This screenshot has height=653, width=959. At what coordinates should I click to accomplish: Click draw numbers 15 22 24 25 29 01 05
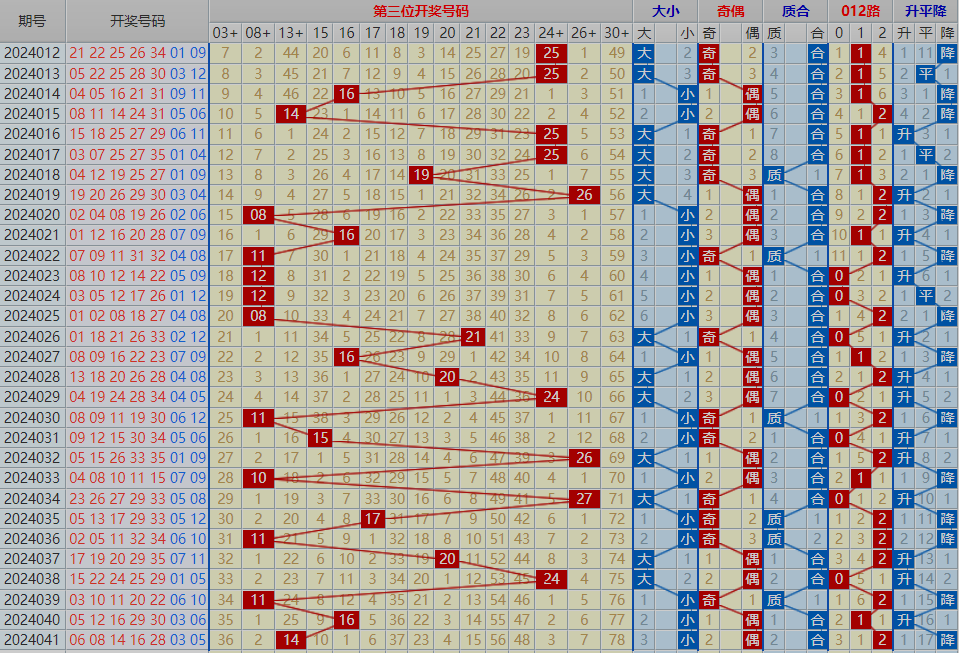(x=138, y=579)
